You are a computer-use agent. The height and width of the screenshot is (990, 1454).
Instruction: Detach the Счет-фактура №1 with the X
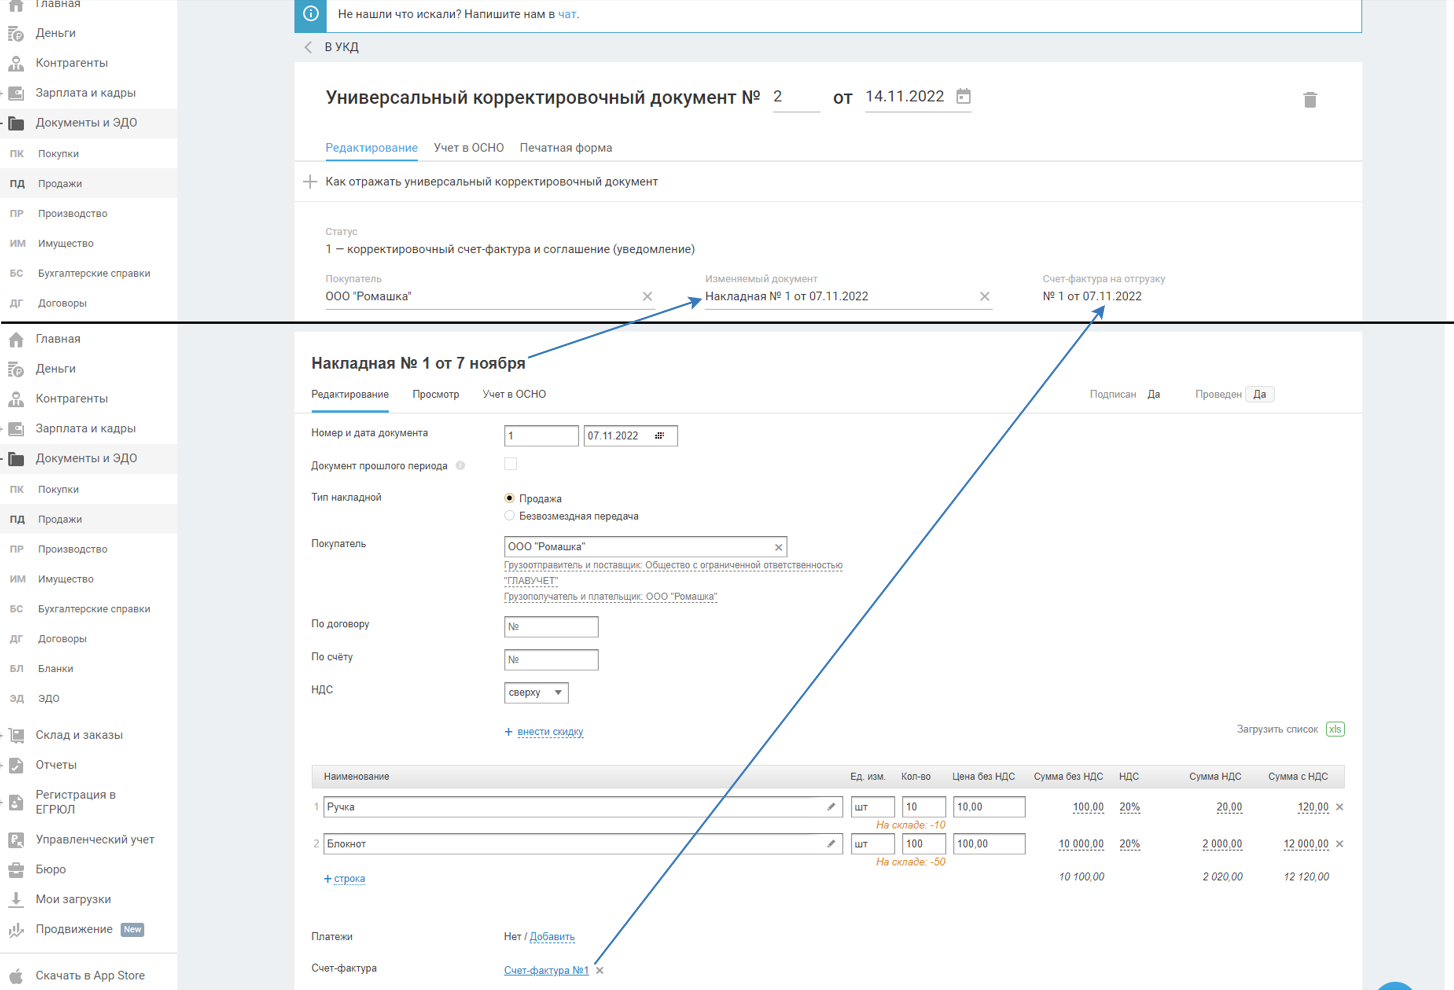tap(600, 970)
